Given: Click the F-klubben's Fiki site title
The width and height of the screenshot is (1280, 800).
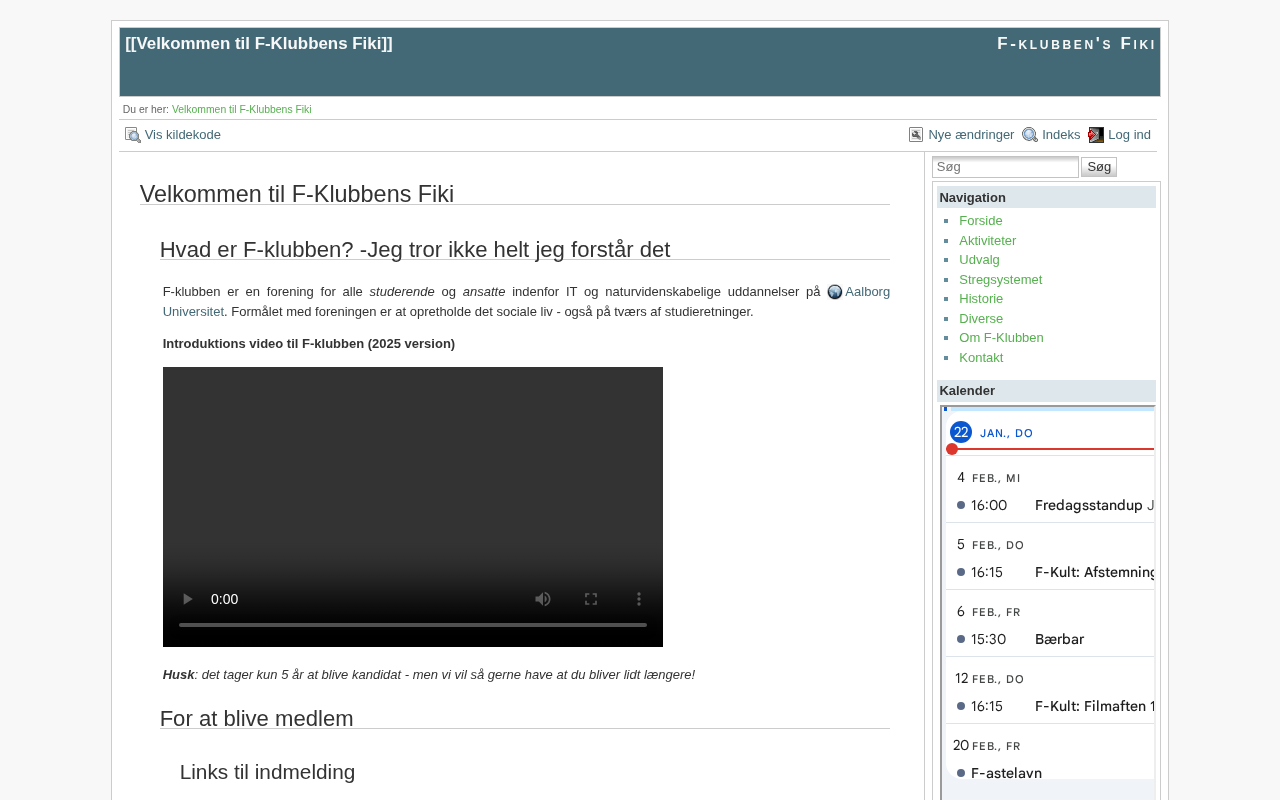Looking at the screenshot, I should tap(1076, 44).
